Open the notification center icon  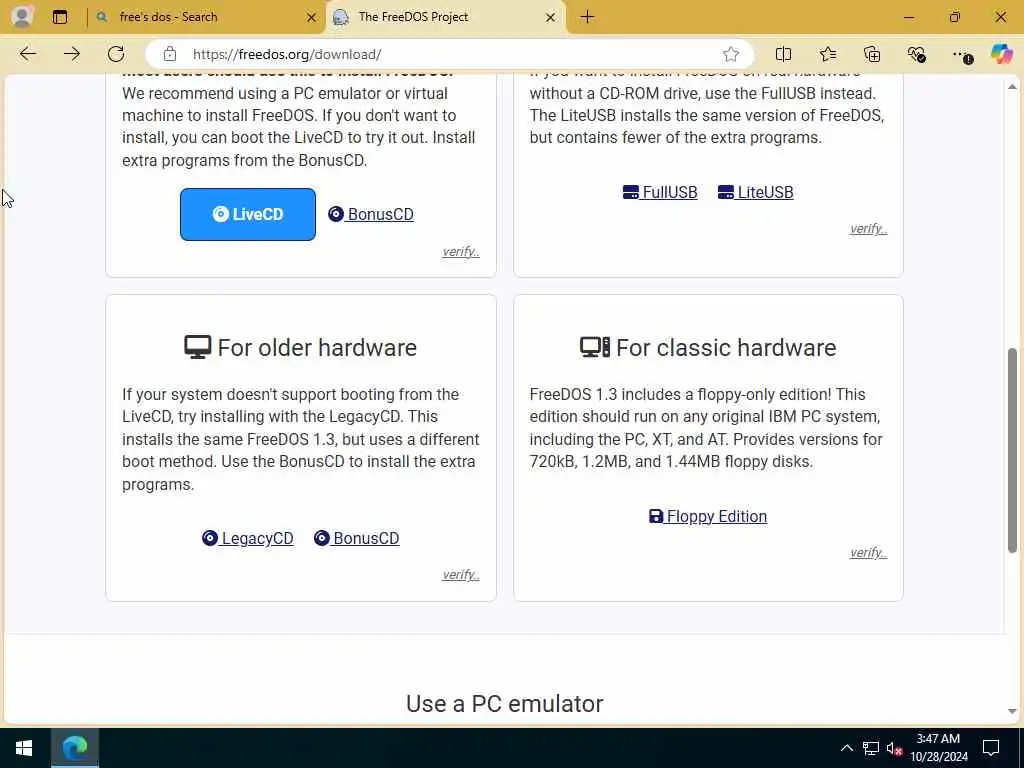pos(991,748)
